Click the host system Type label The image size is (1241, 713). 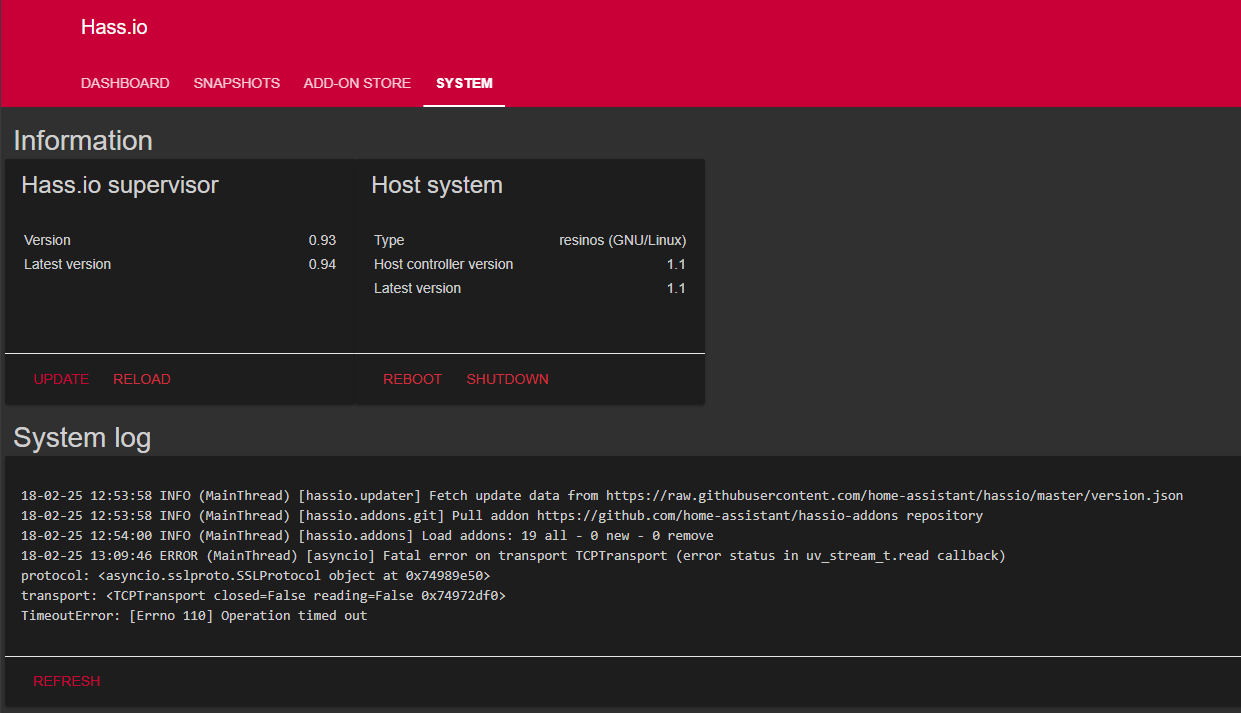click(x=389, y=240)
